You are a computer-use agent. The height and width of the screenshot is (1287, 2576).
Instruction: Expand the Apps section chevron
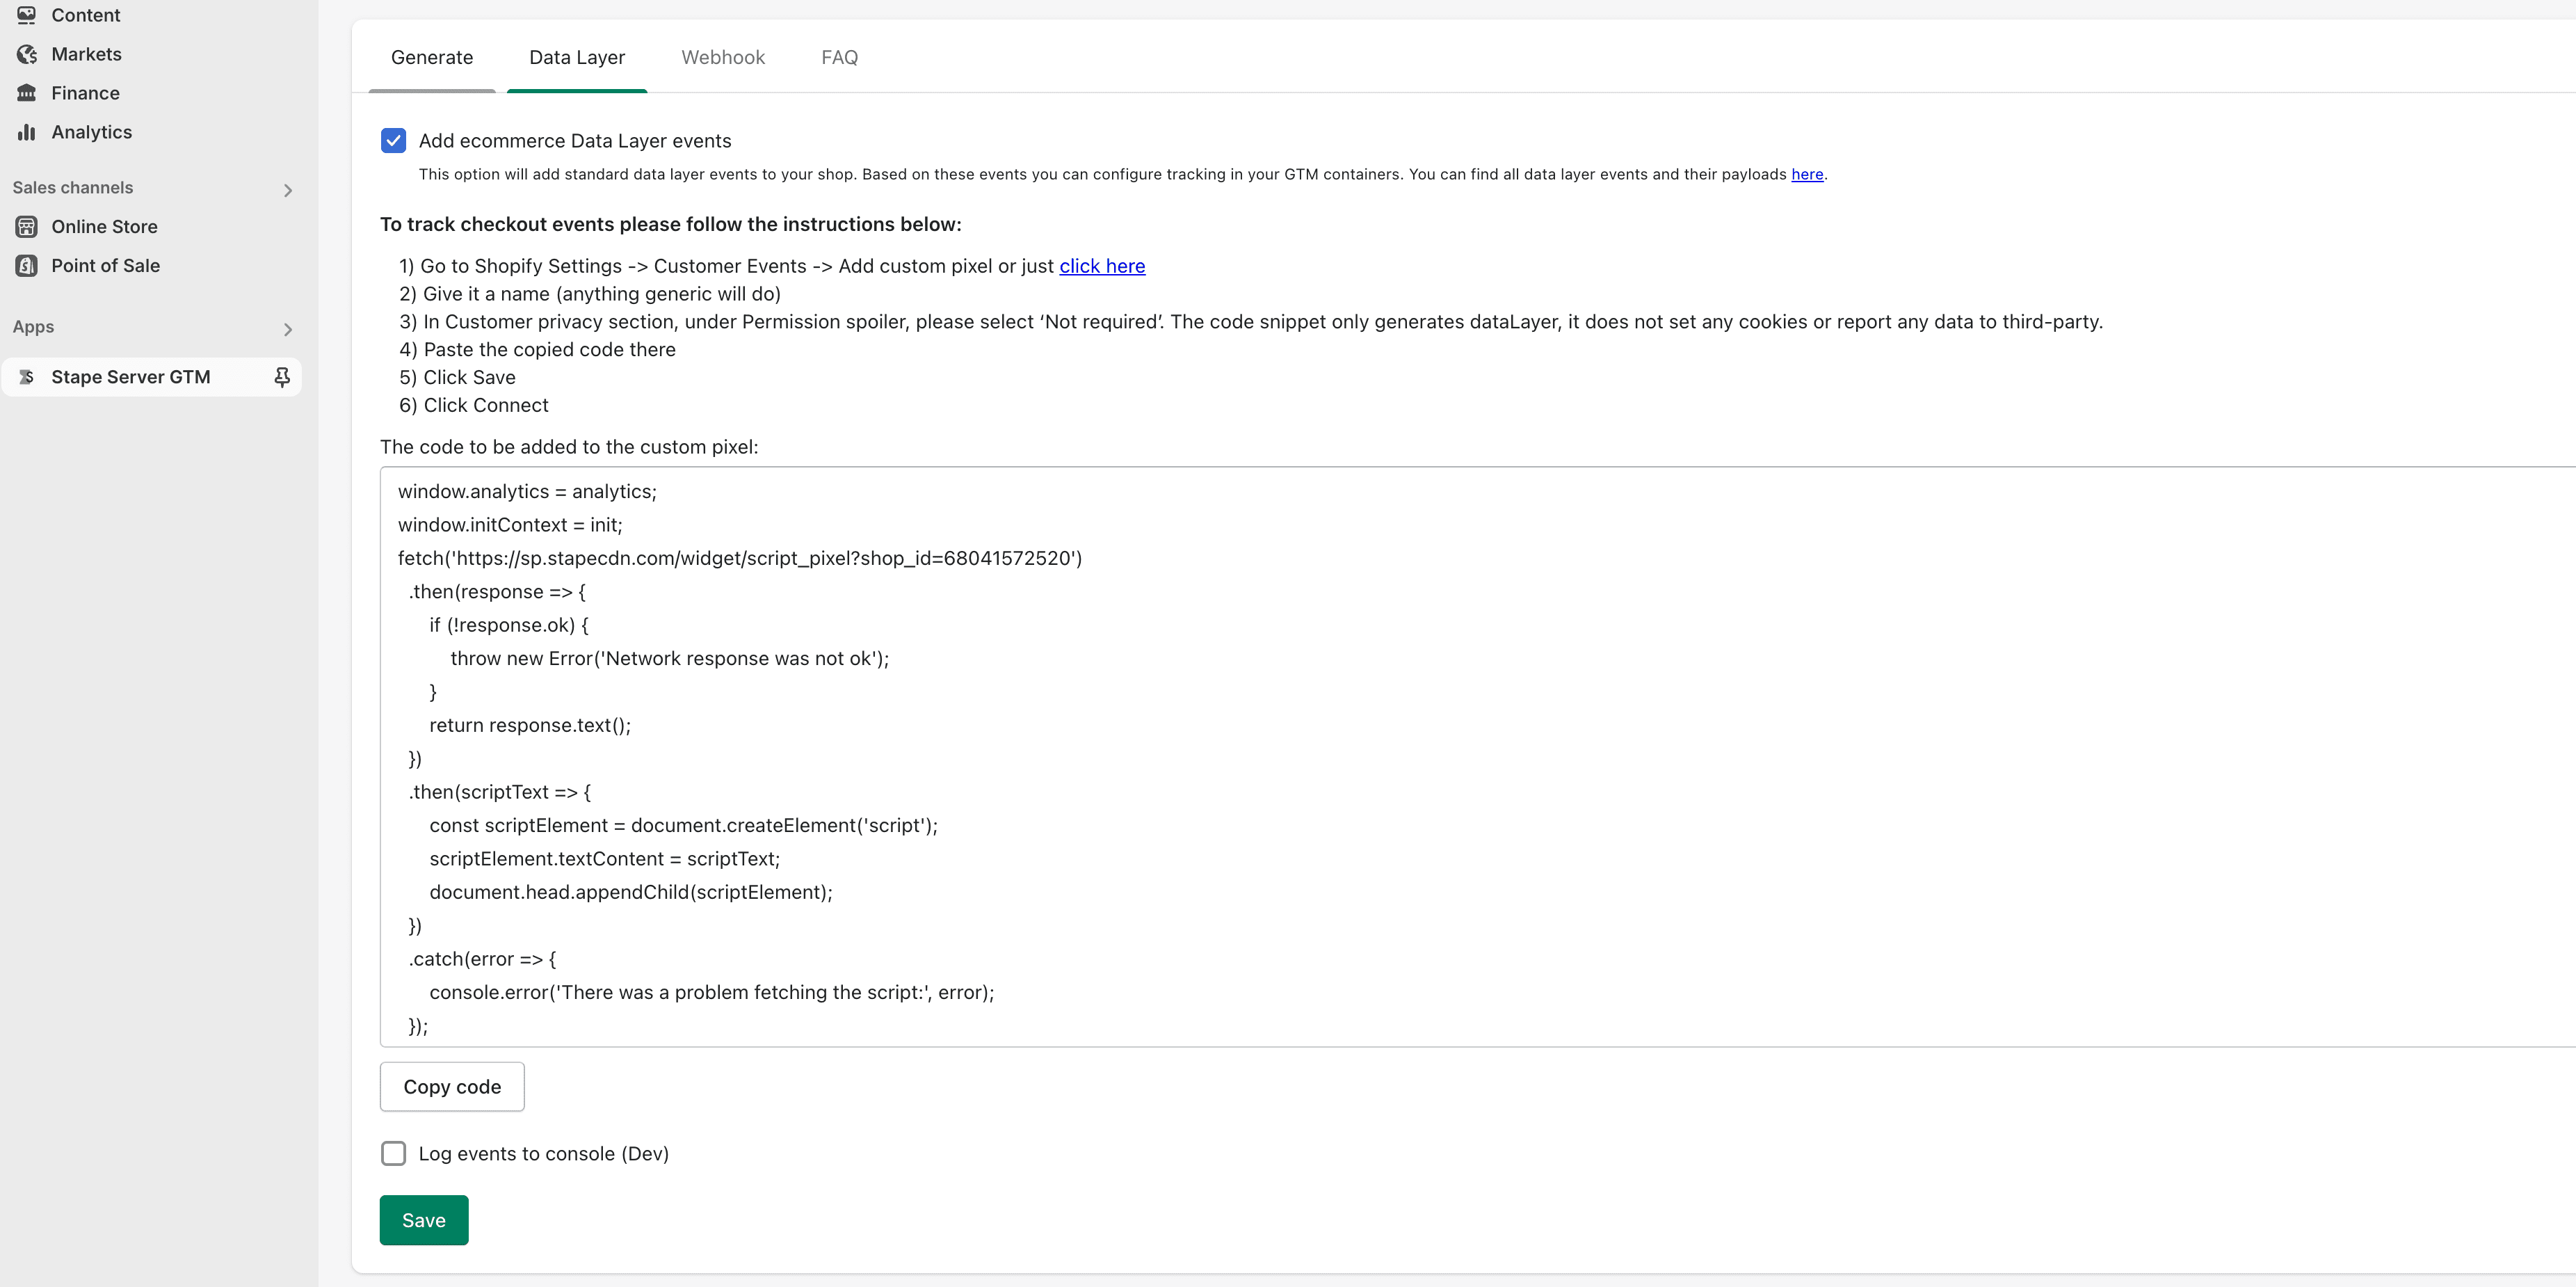[288, 329]
